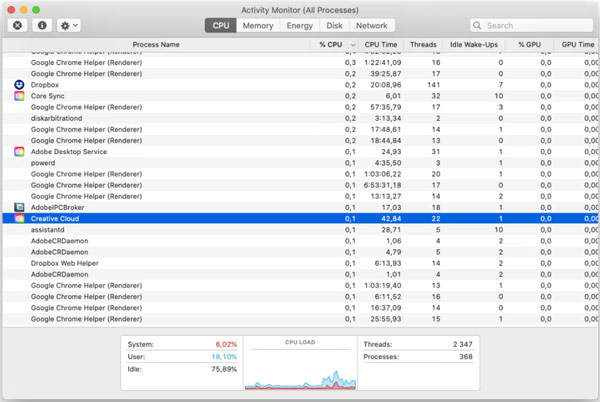Select Chrome Helper row with CPU time 57:35,79
This screenshot has width=600, height=402.
pyautogui.click(x=300, y=107)
